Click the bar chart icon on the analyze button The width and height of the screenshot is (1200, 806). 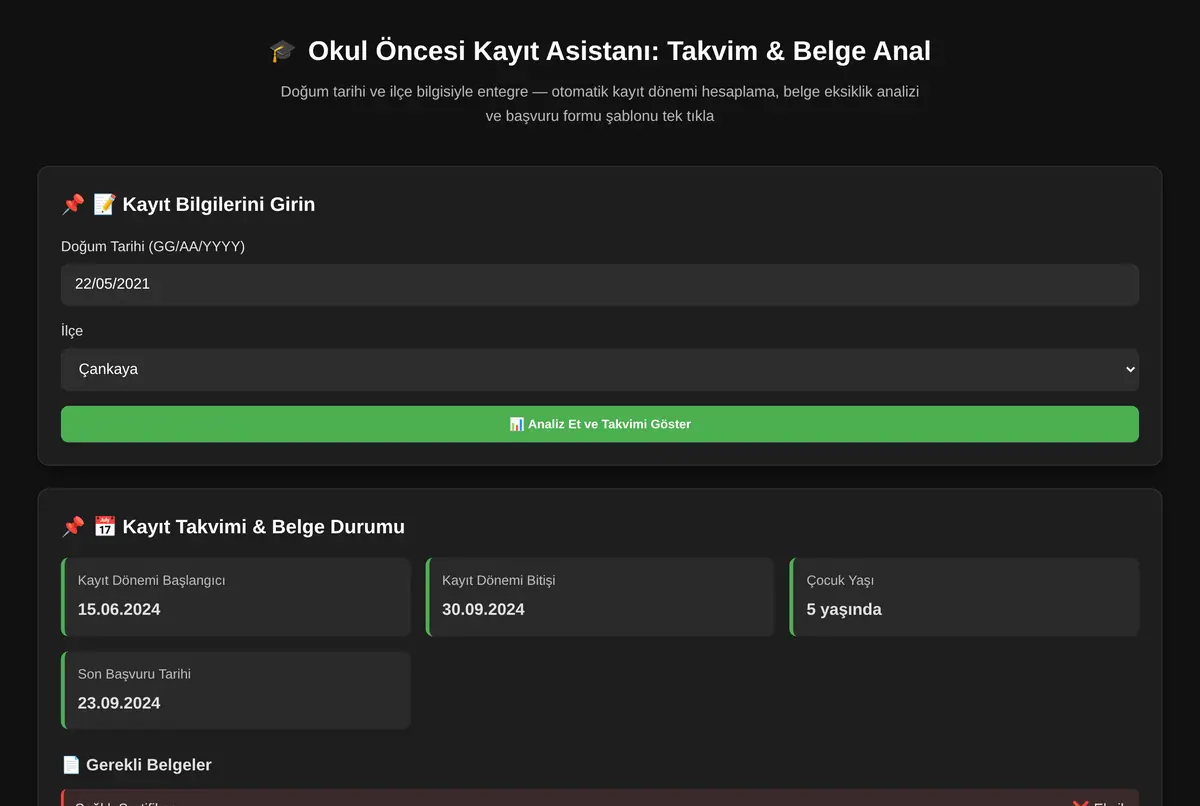[x=516, y=424]
